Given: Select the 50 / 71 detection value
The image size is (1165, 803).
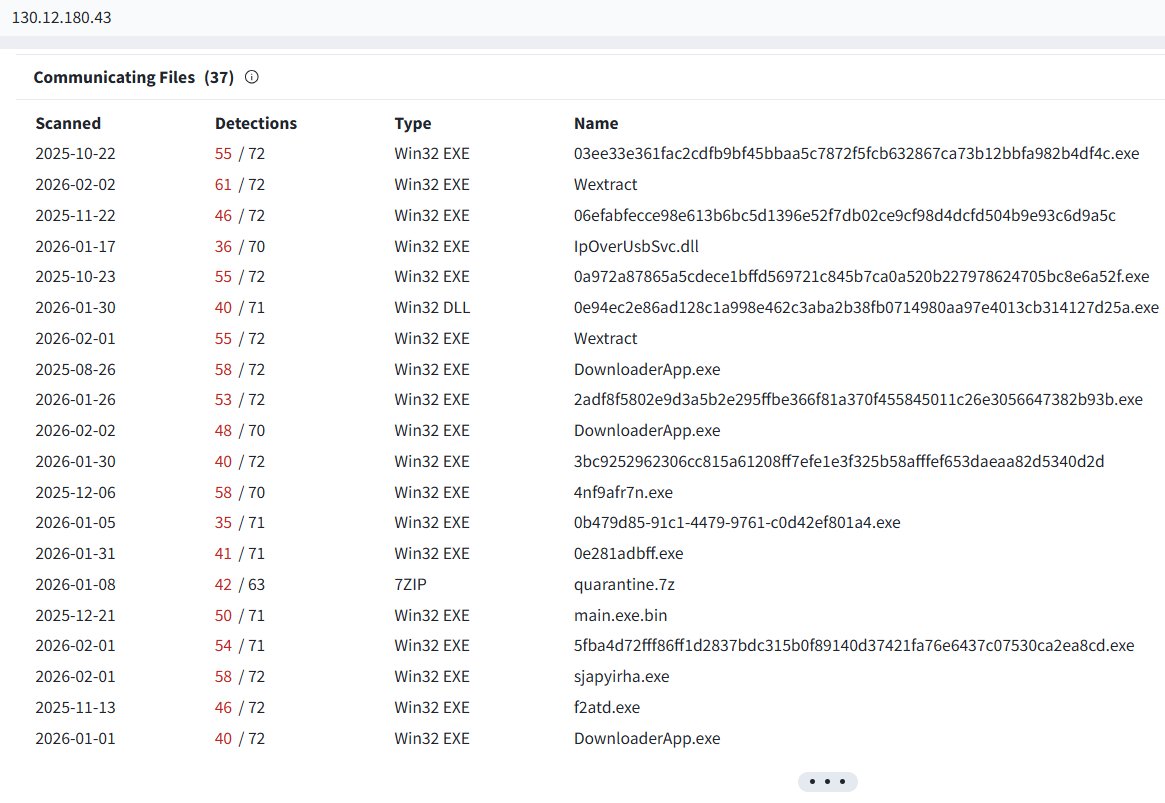Looking at the screenshot, I should point(239,616).
